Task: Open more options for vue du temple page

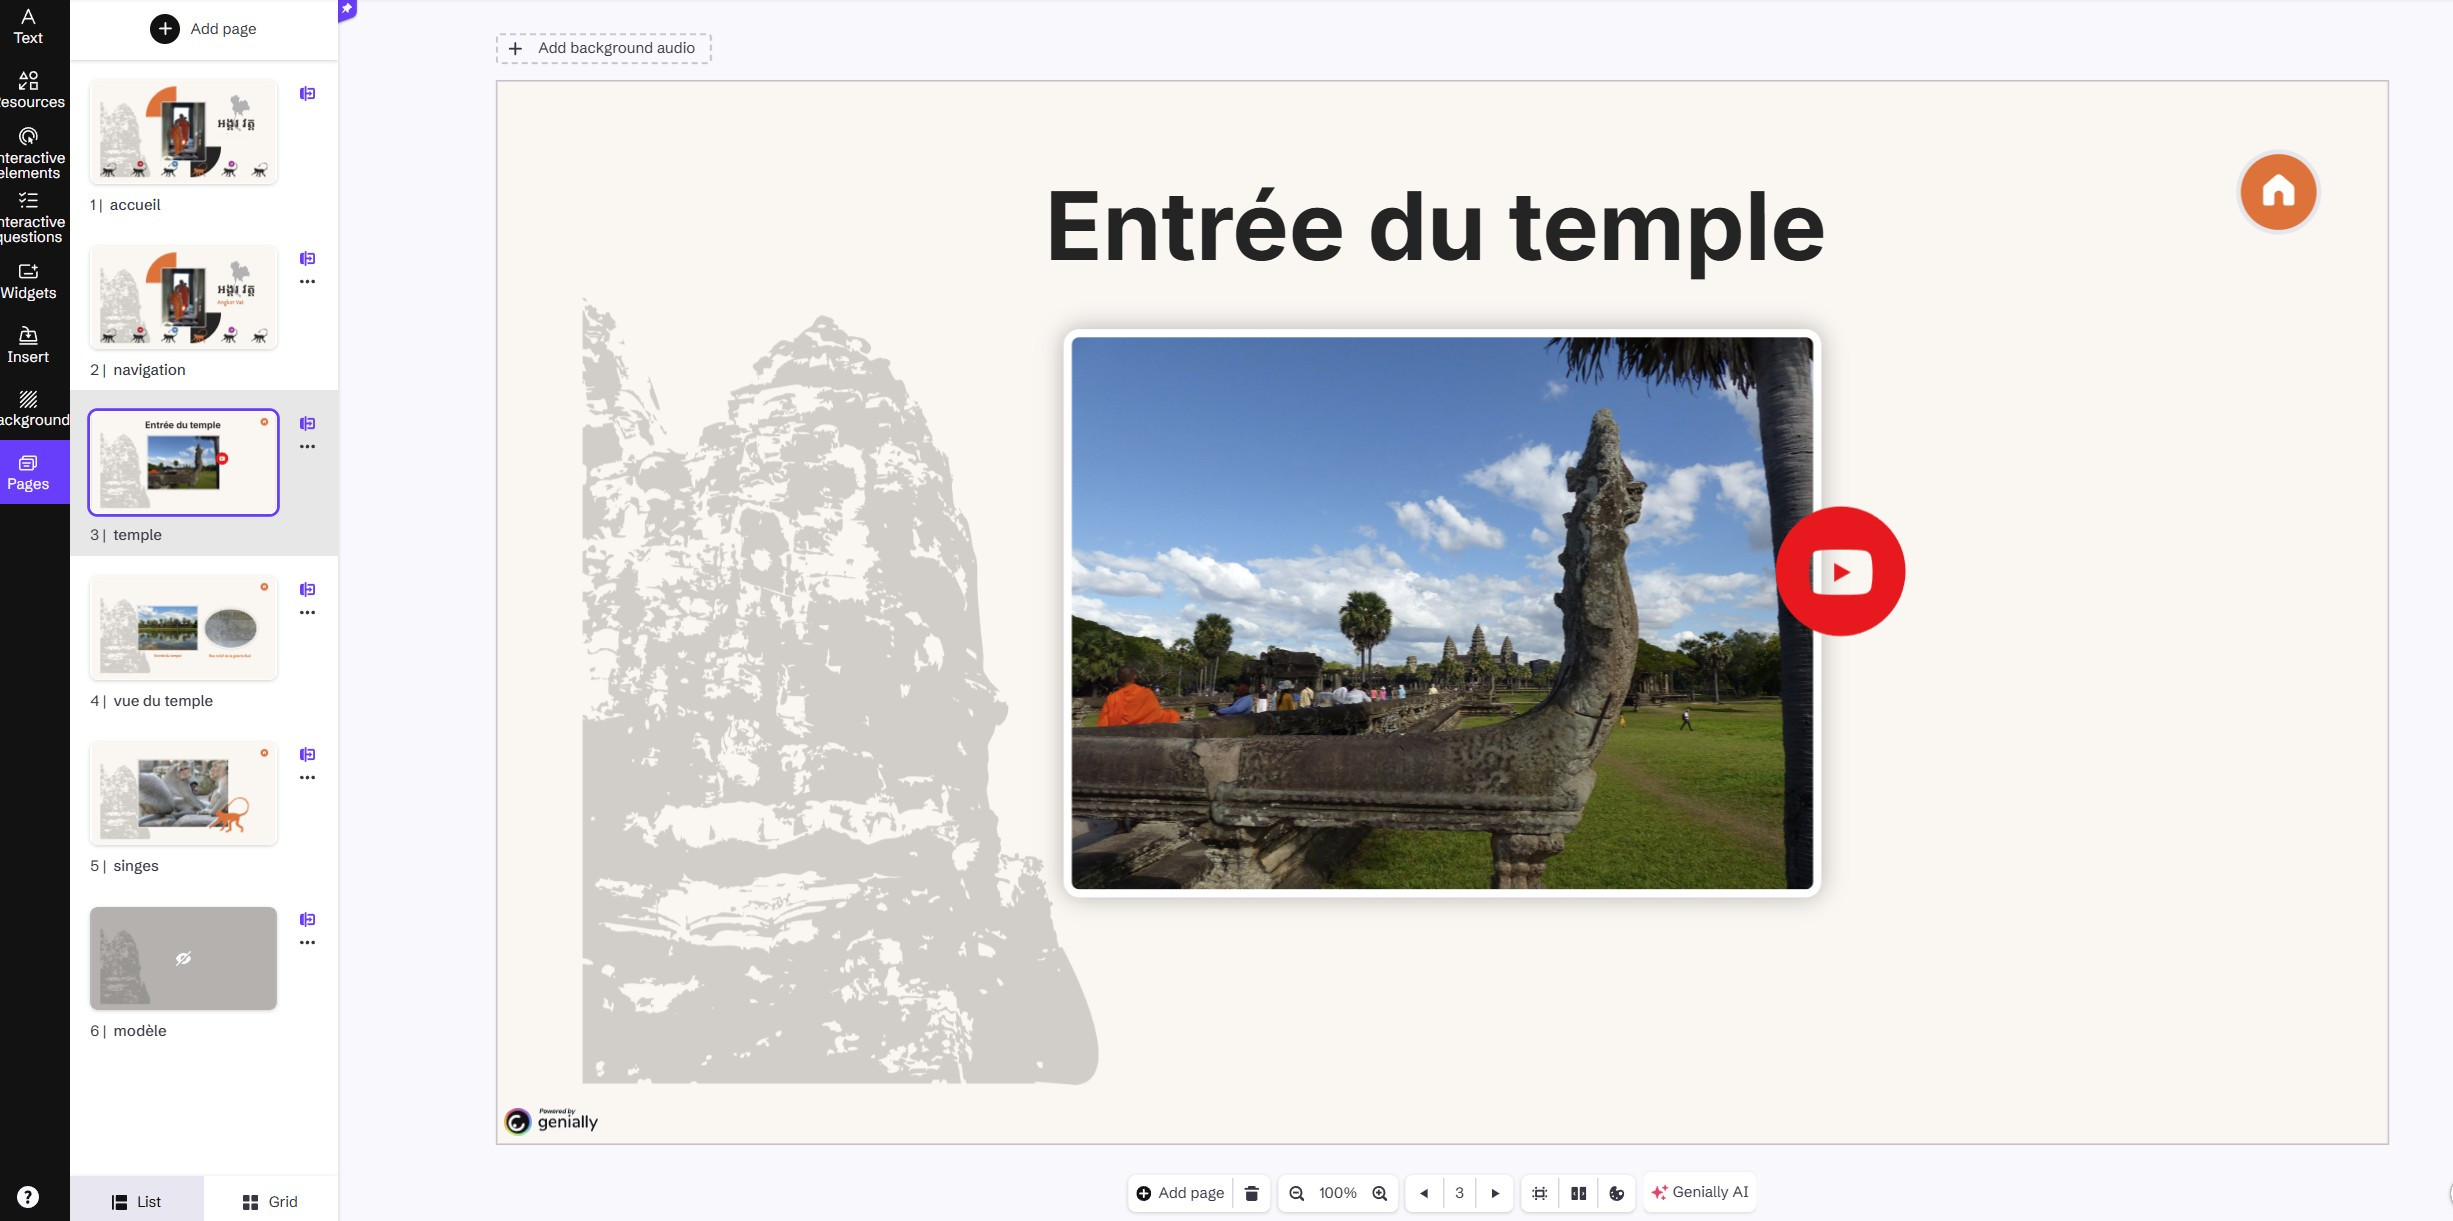Action: click(x=307, y=613)
